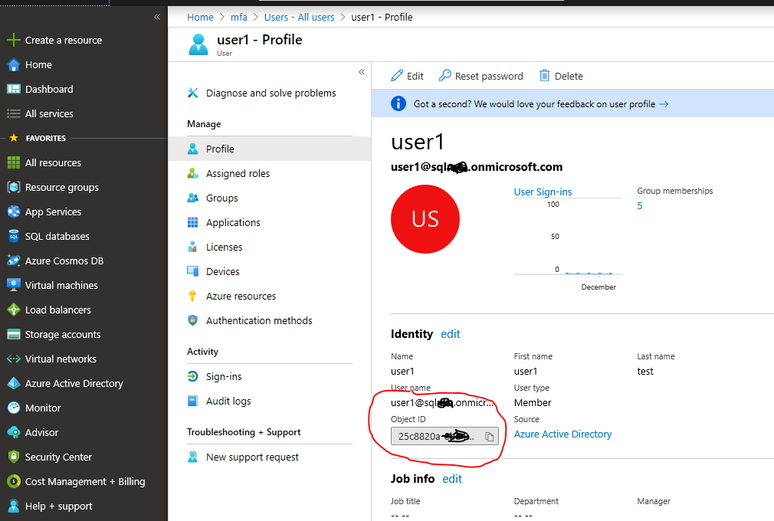Open the User Sign-ins chart link

click(x=543, y=192)
